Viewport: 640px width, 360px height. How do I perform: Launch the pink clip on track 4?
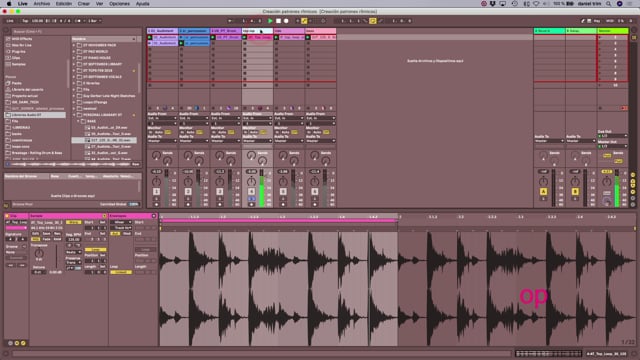click(244, 37)
